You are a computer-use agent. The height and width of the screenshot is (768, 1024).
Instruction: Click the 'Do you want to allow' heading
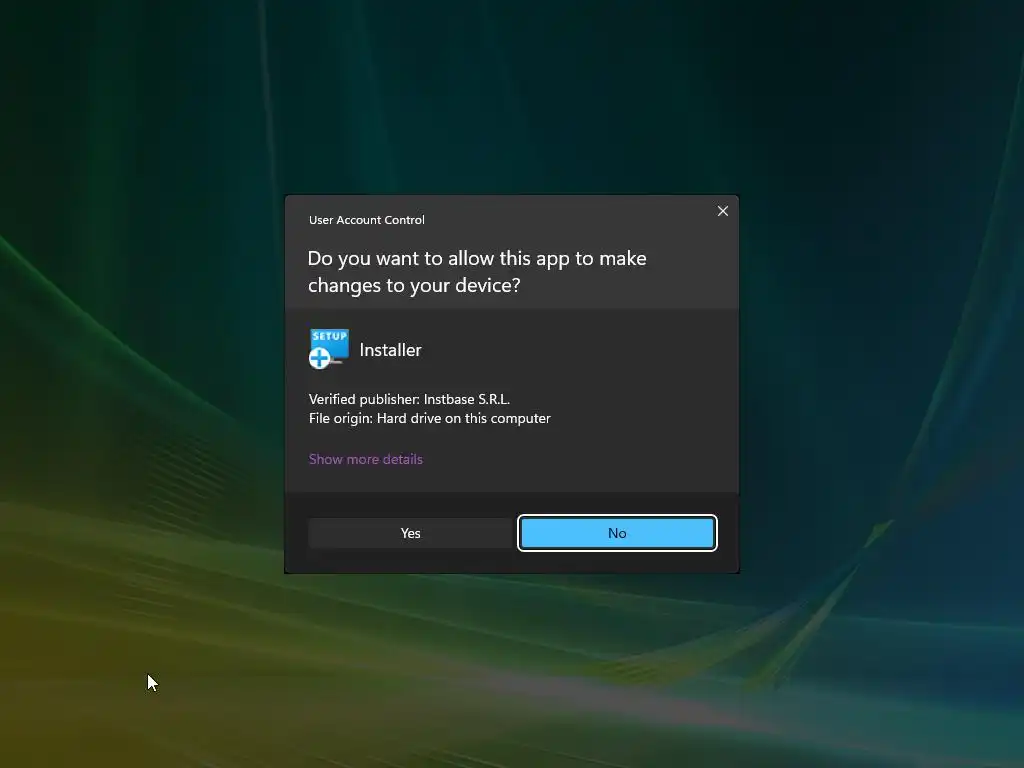pos(477,272)
